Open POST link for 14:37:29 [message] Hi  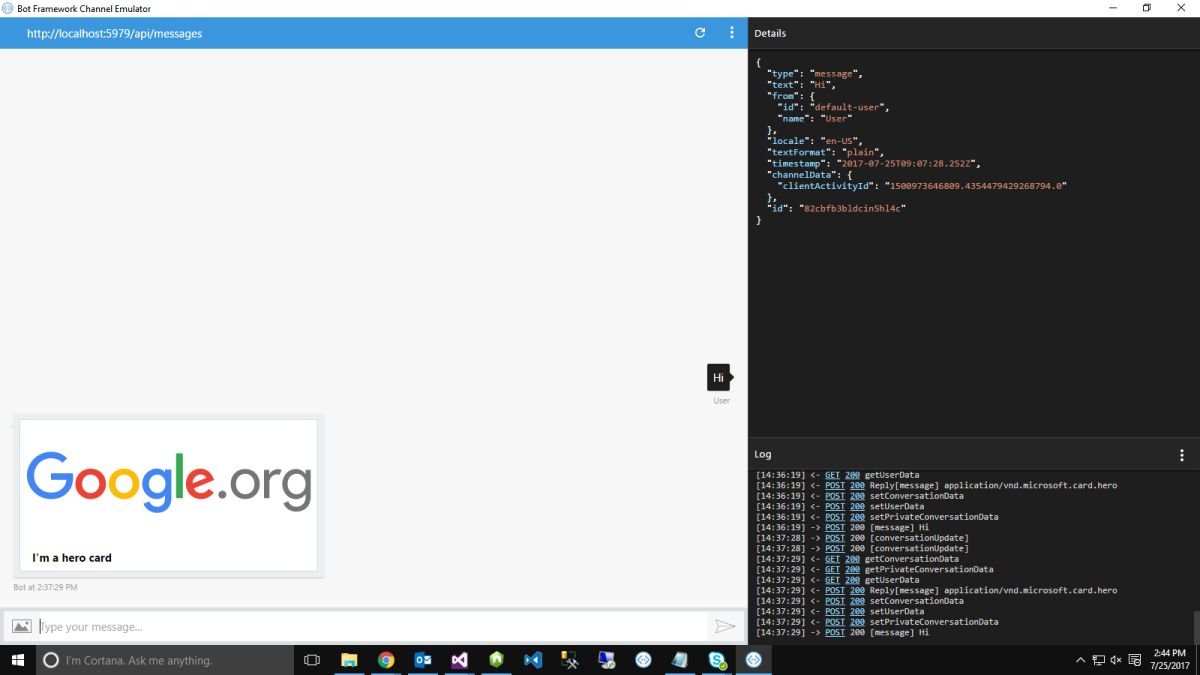click(835, 632)
